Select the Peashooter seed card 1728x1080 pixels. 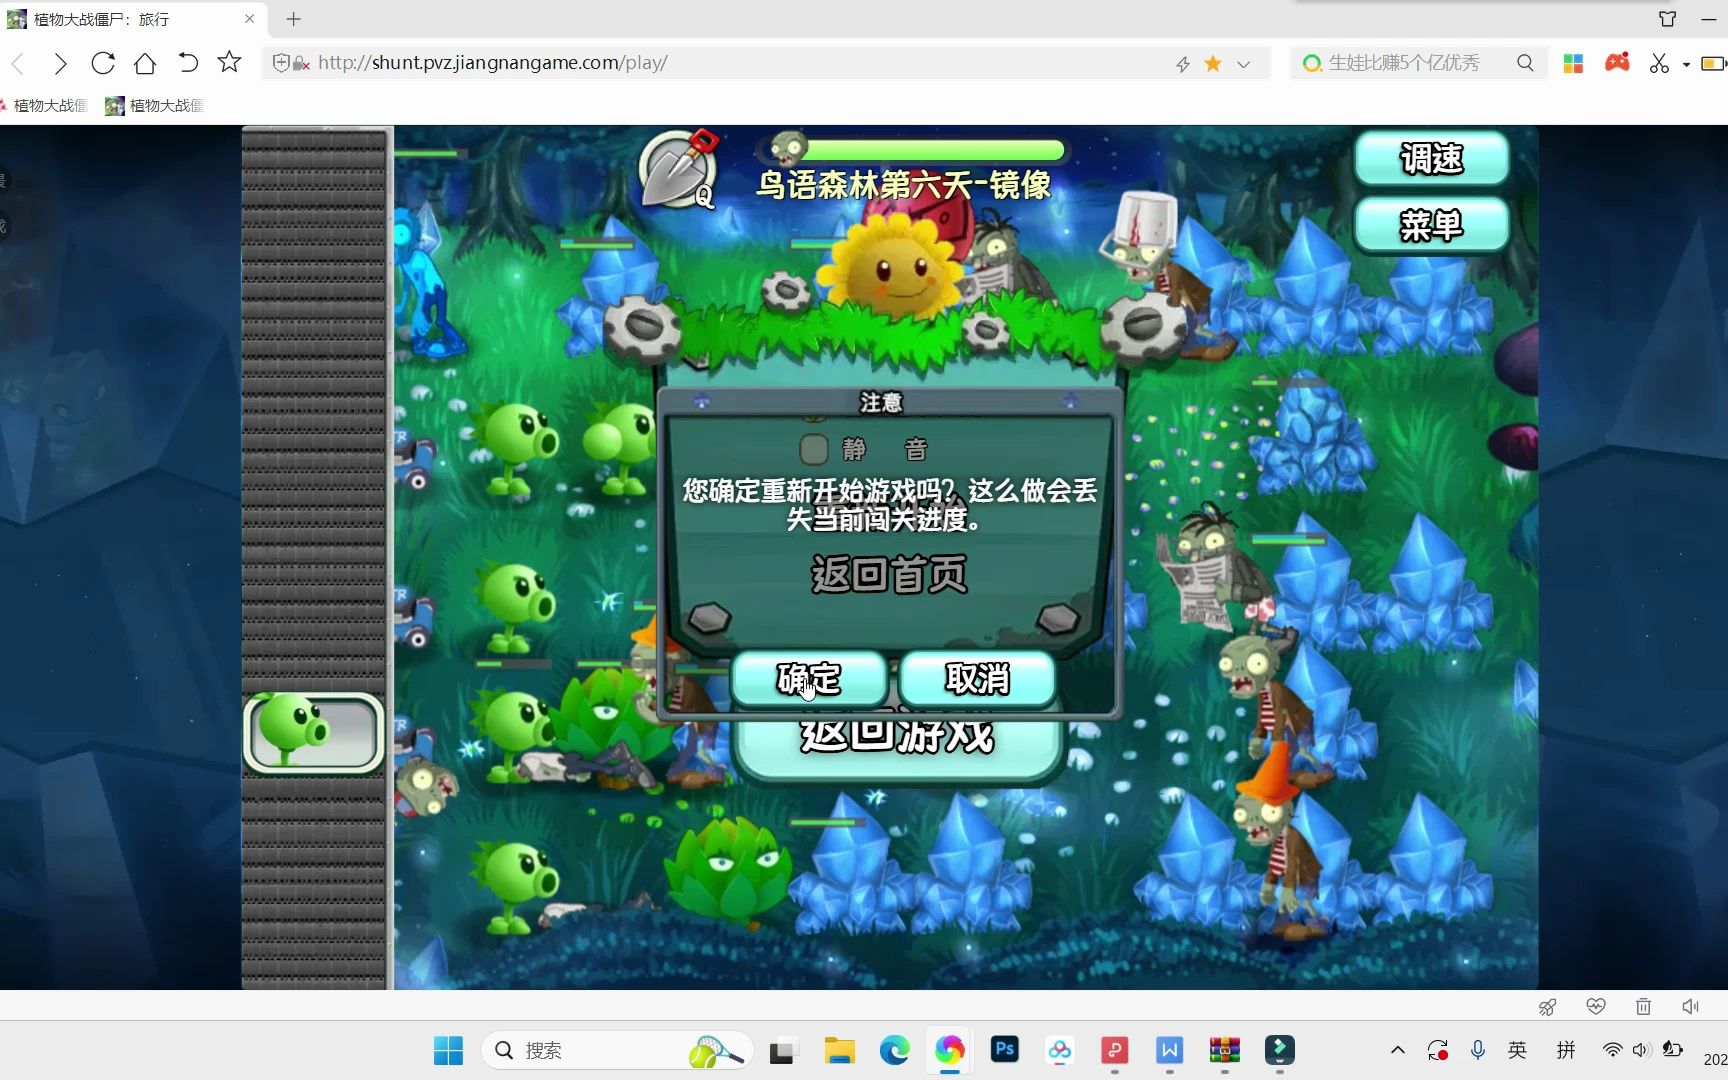pos(314,733)
